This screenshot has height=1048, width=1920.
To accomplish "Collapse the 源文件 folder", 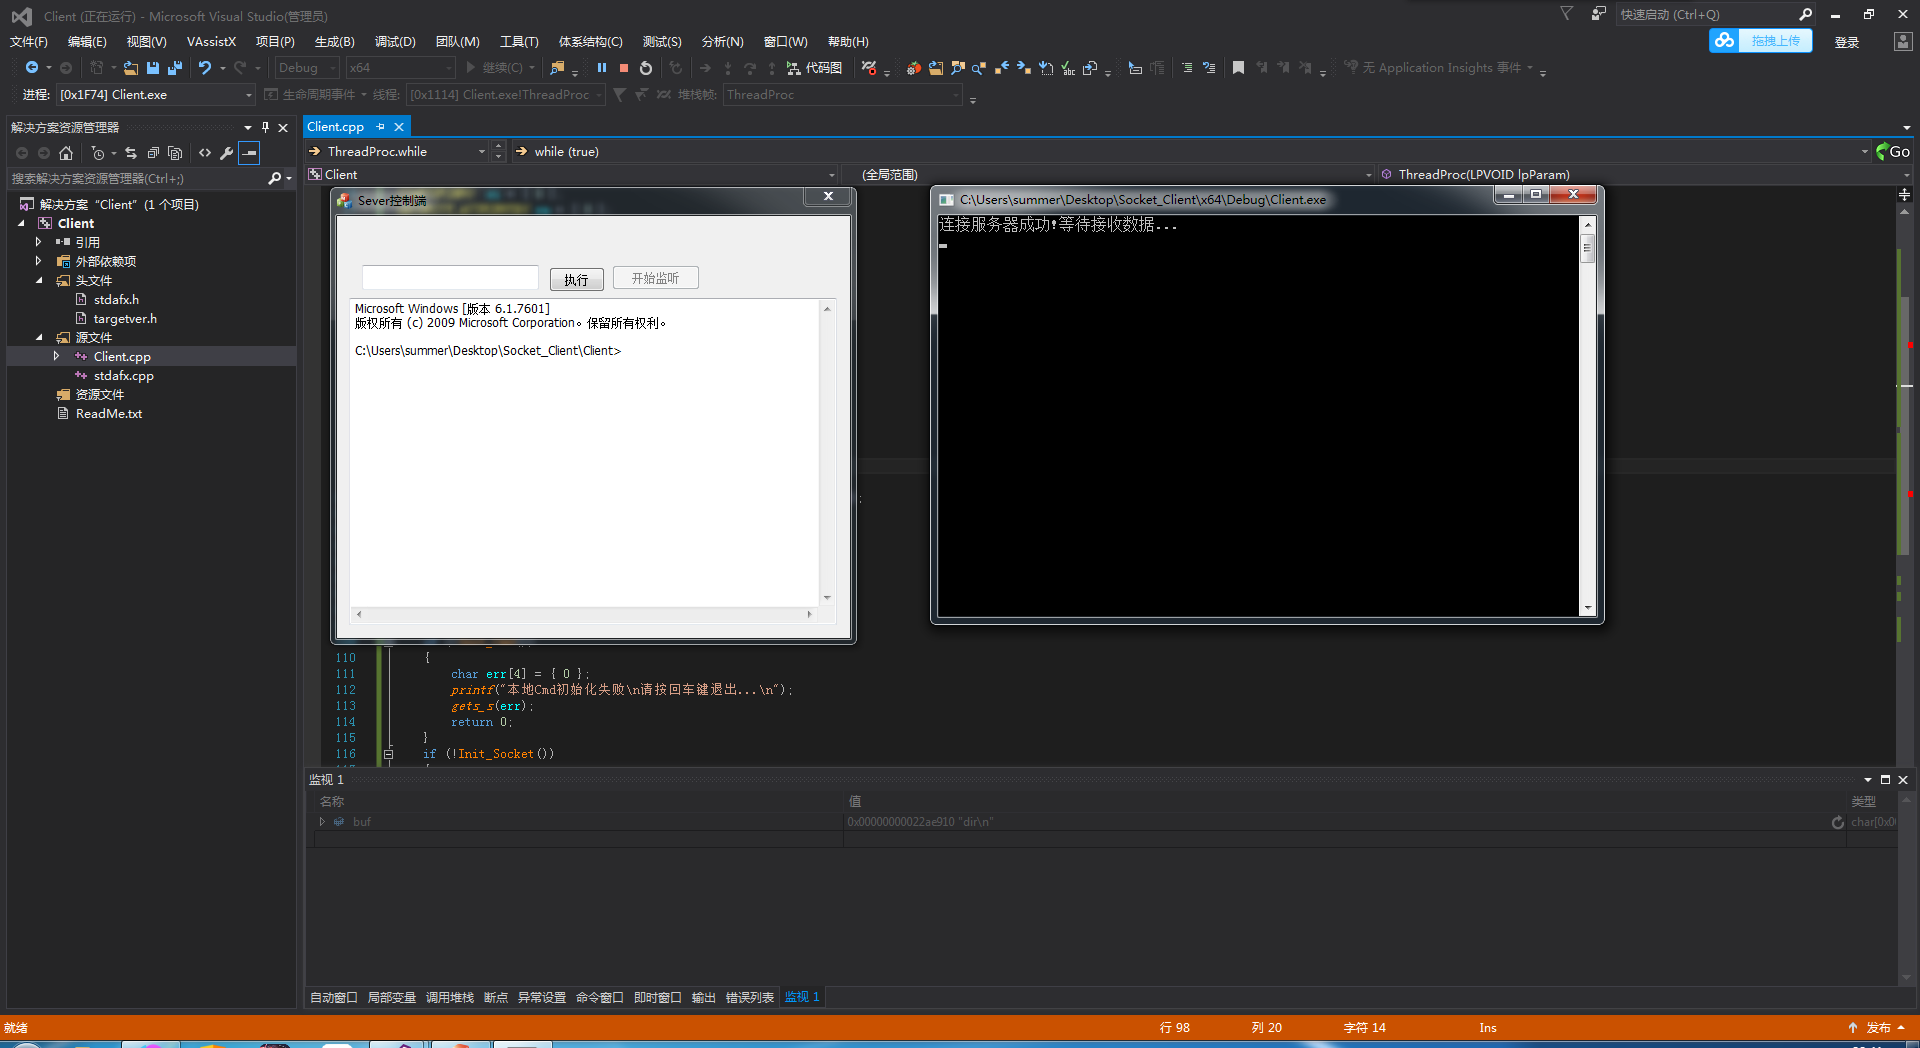I will pyautogui.click(x=39, y=337).
